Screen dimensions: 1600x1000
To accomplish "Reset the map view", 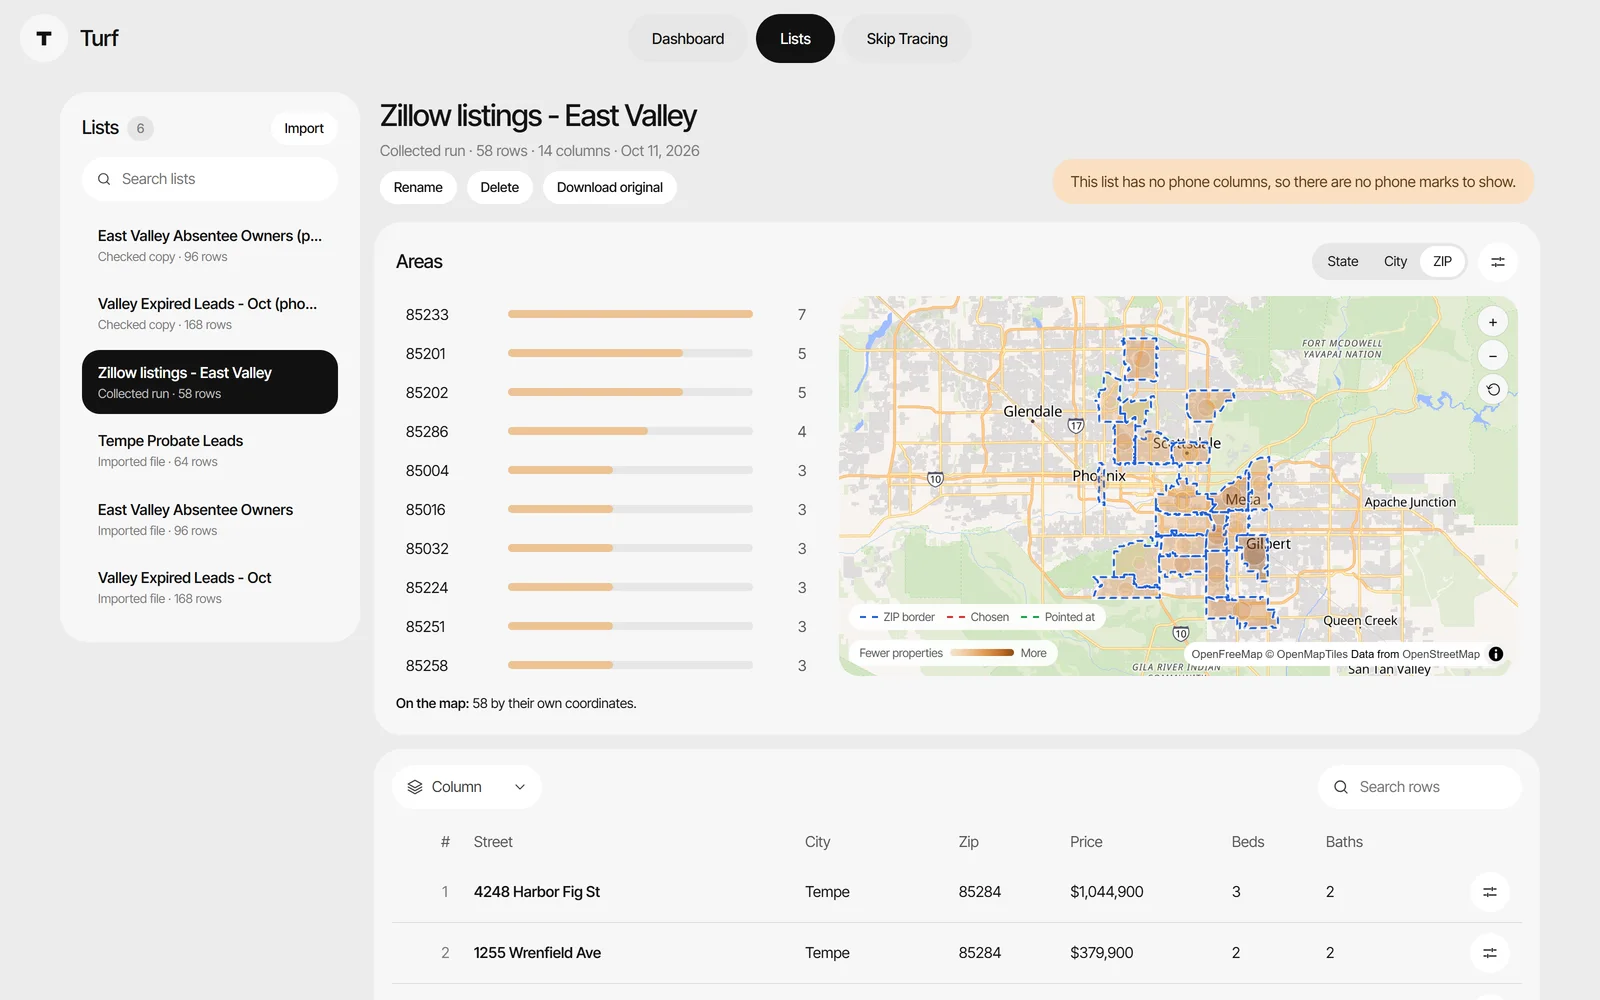I will point(1493,390).
